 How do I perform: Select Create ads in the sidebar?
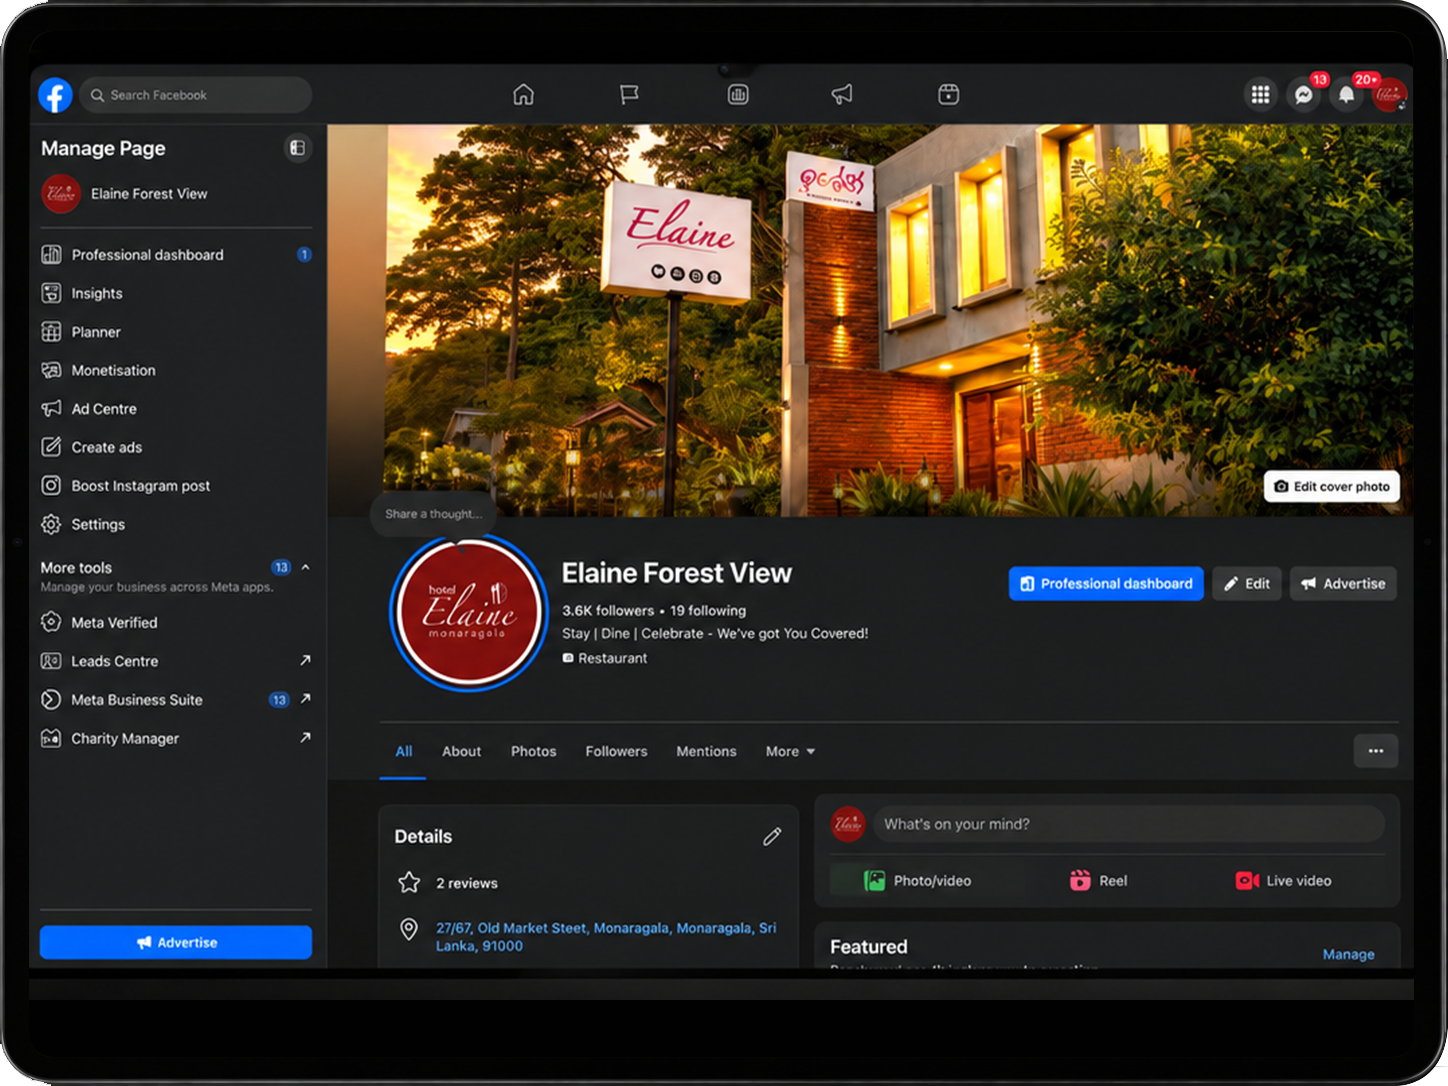176,447
